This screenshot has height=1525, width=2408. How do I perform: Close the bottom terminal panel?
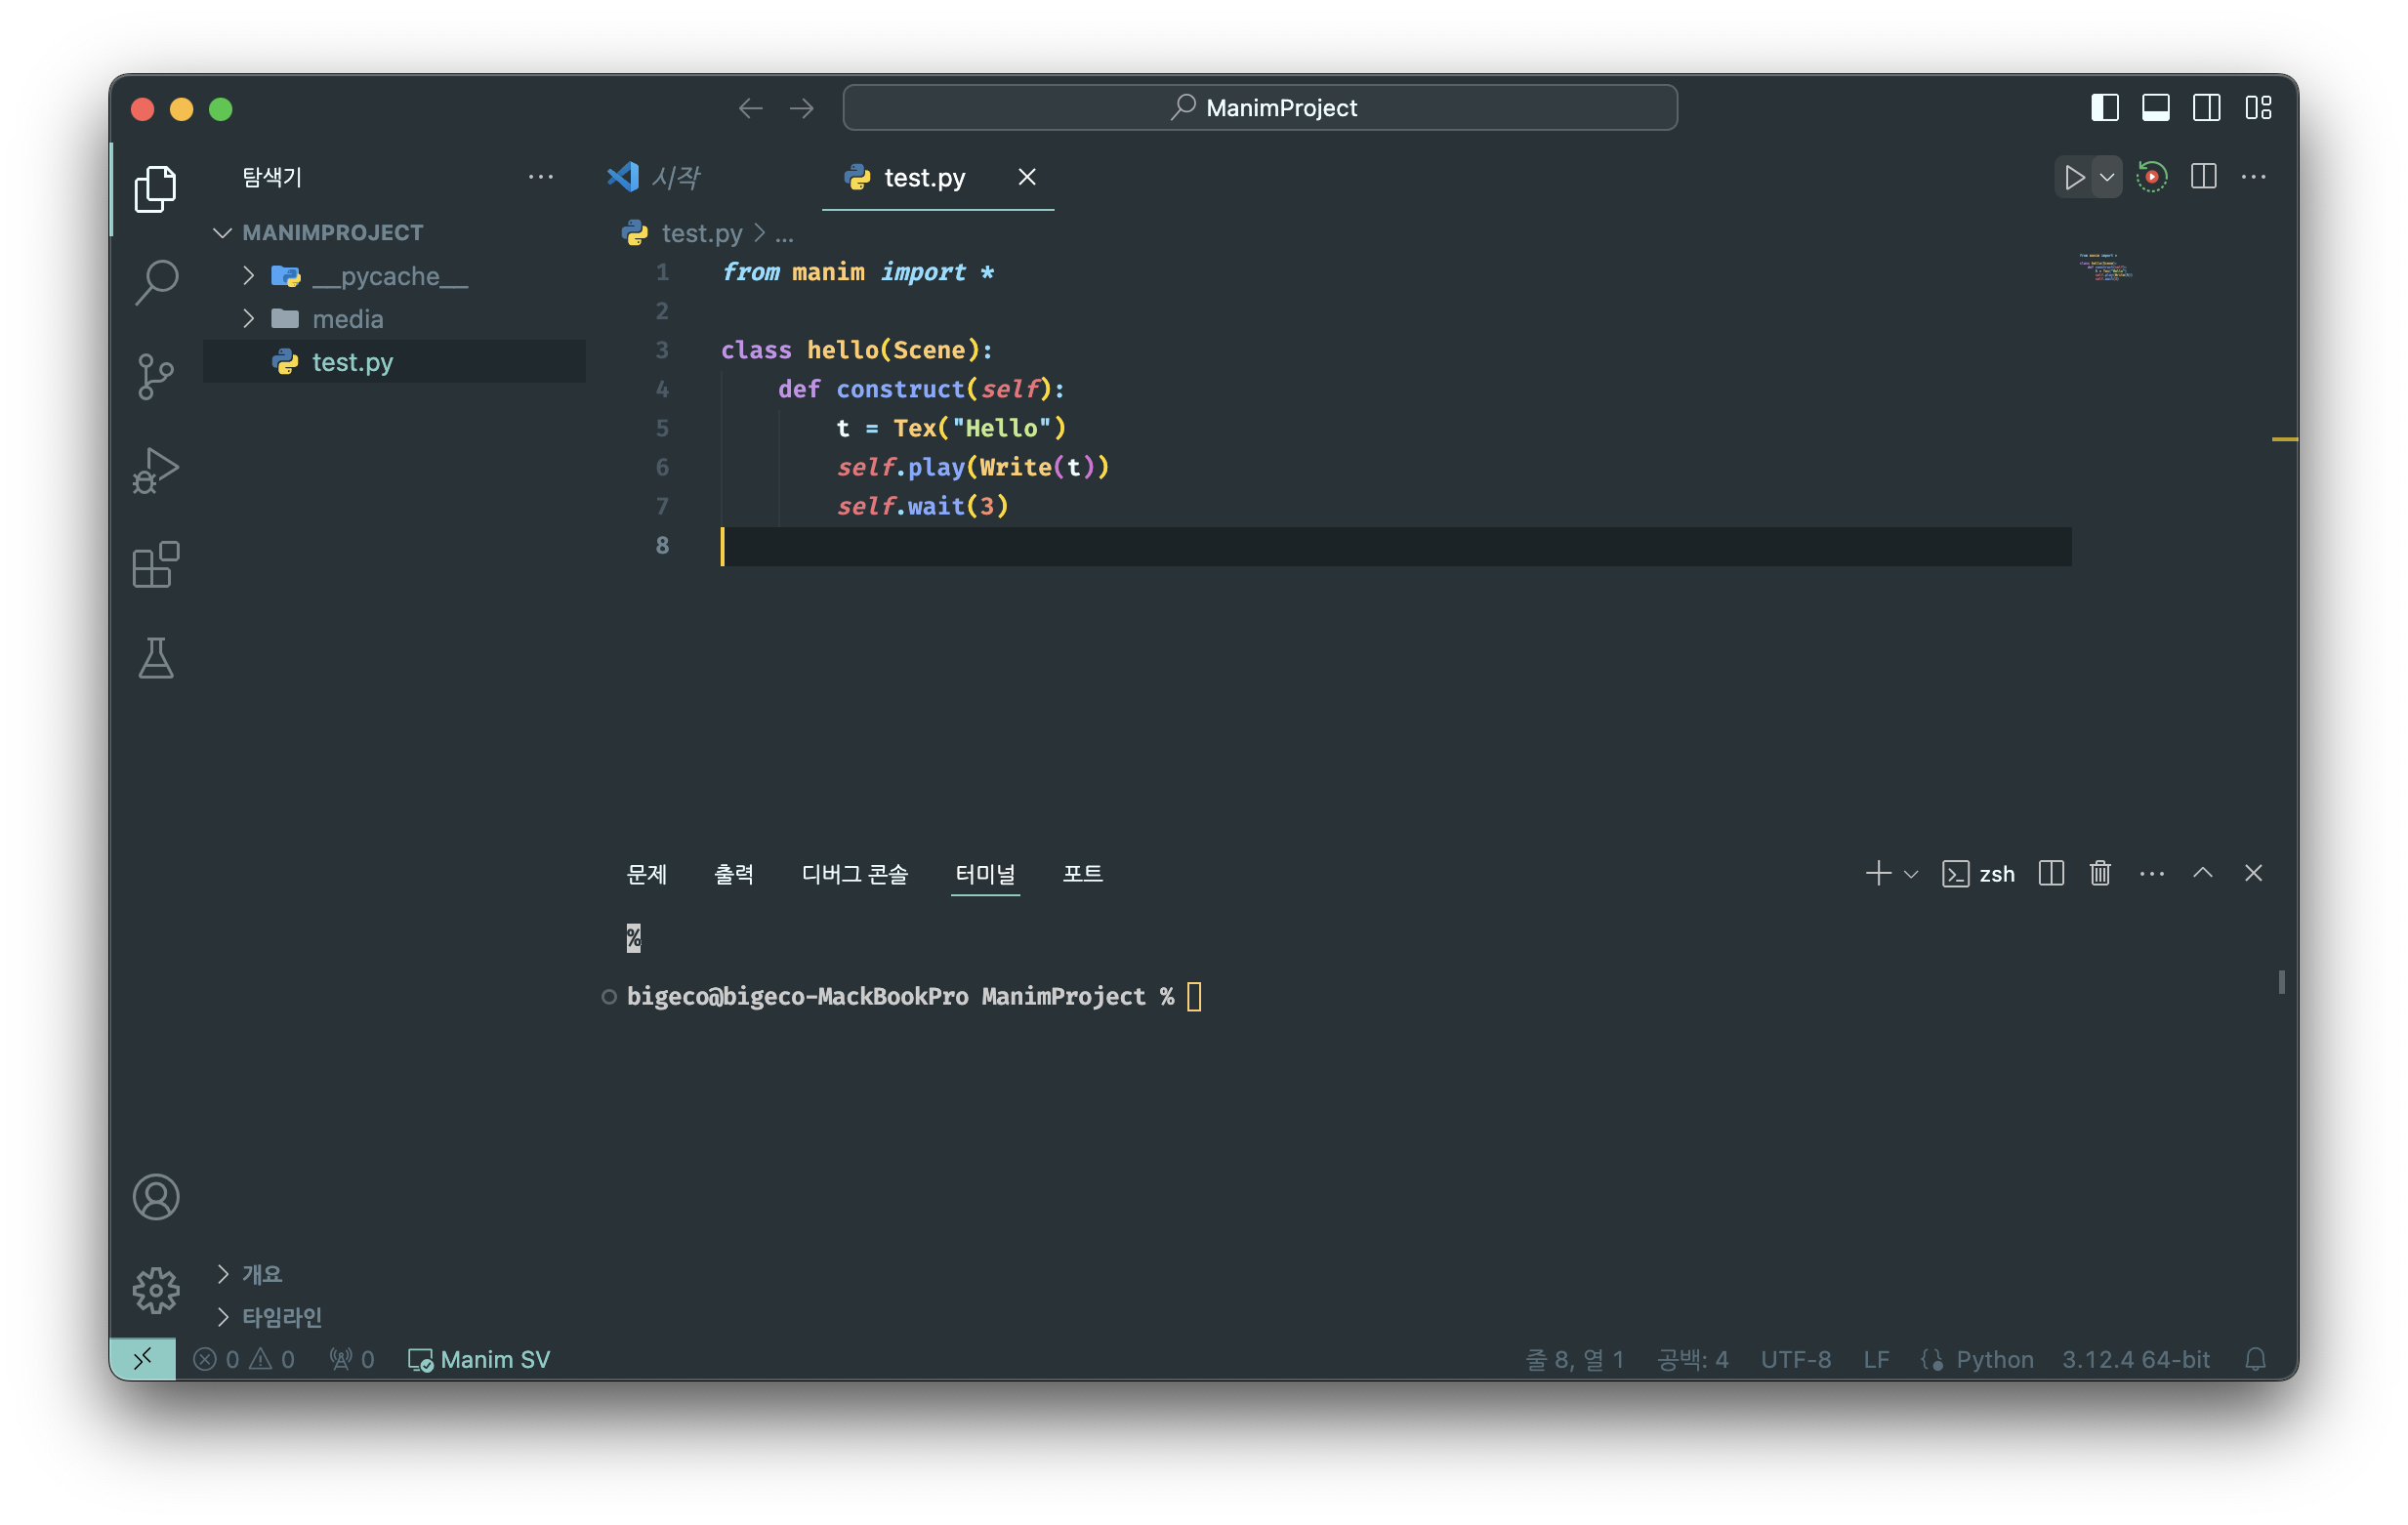point(2253,873)
